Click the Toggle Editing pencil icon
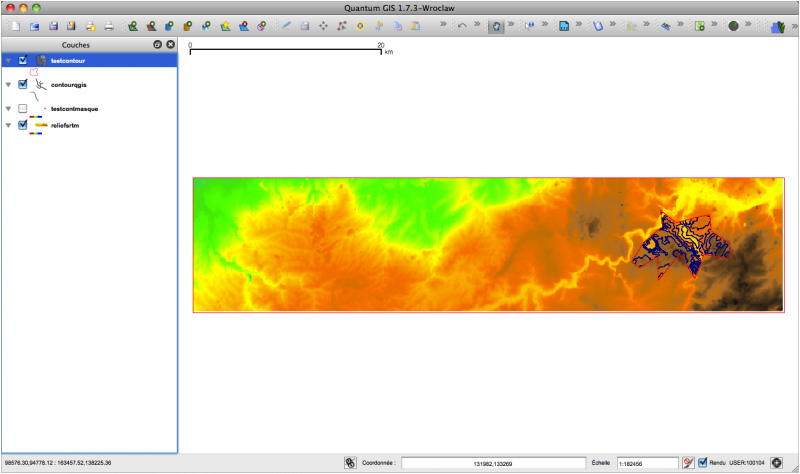Viewport: 800px width, 474px height. [286, 25]
